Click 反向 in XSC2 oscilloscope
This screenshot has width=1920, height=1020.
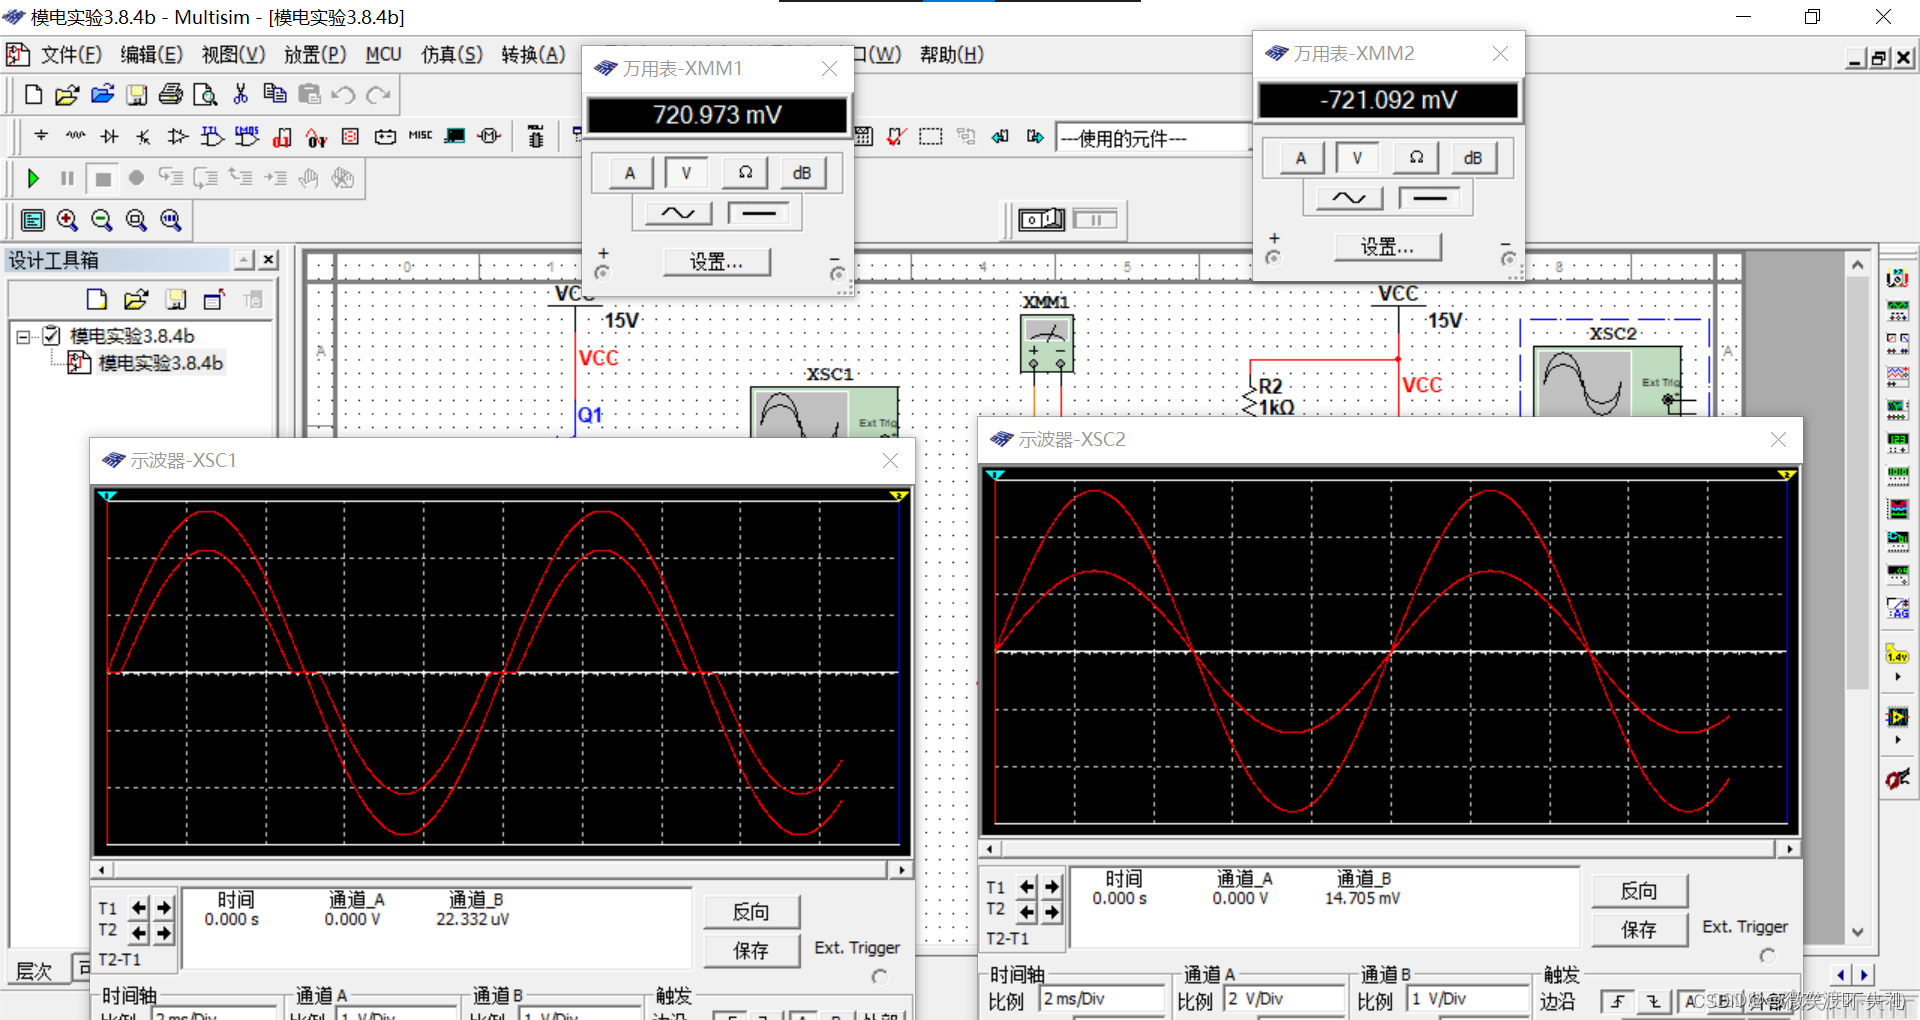(x=1639, y=891)
